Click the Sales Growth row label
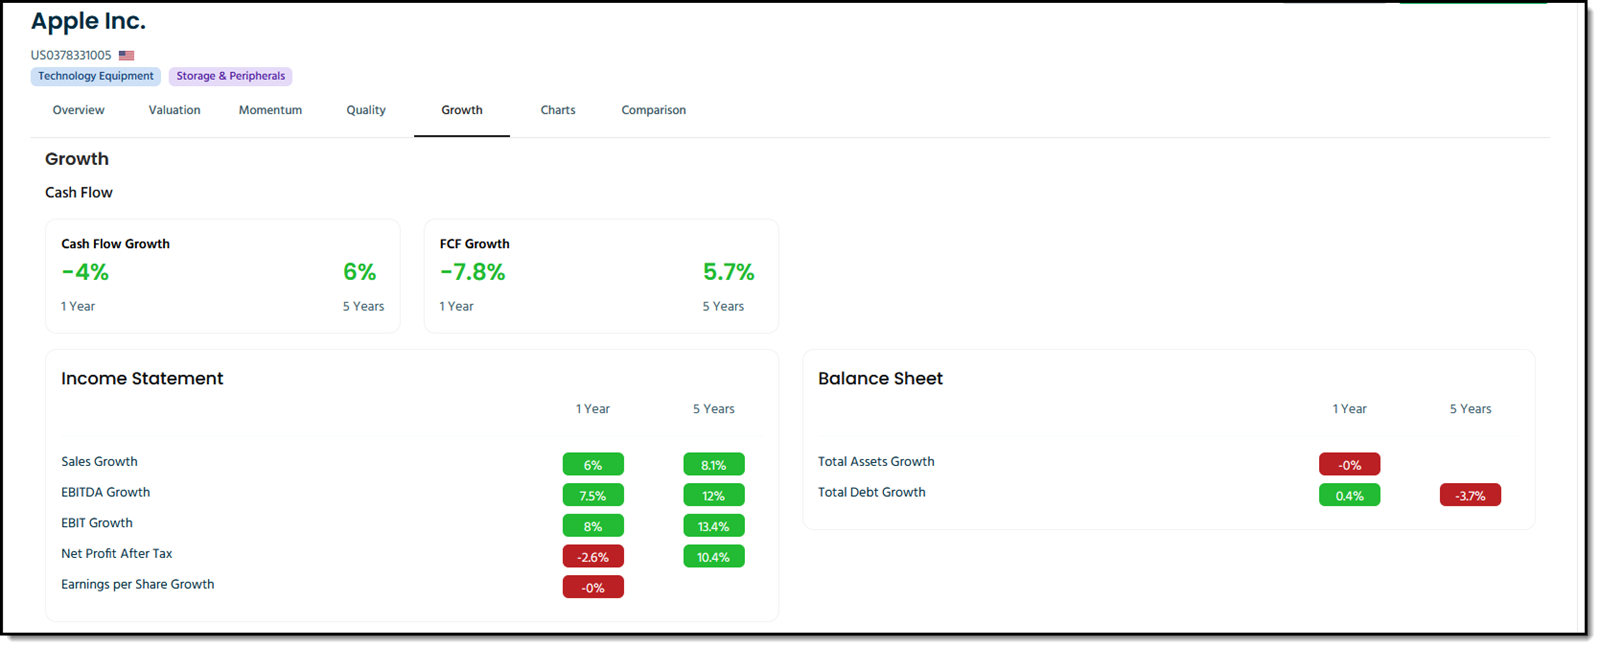 point(99,462)
